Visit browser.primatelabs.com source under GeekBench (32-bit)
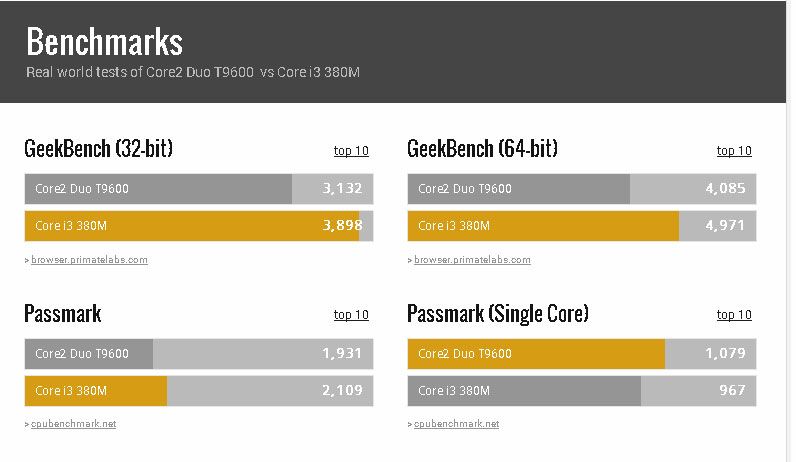Screen dimensions: 796x462 pos(89,260)
